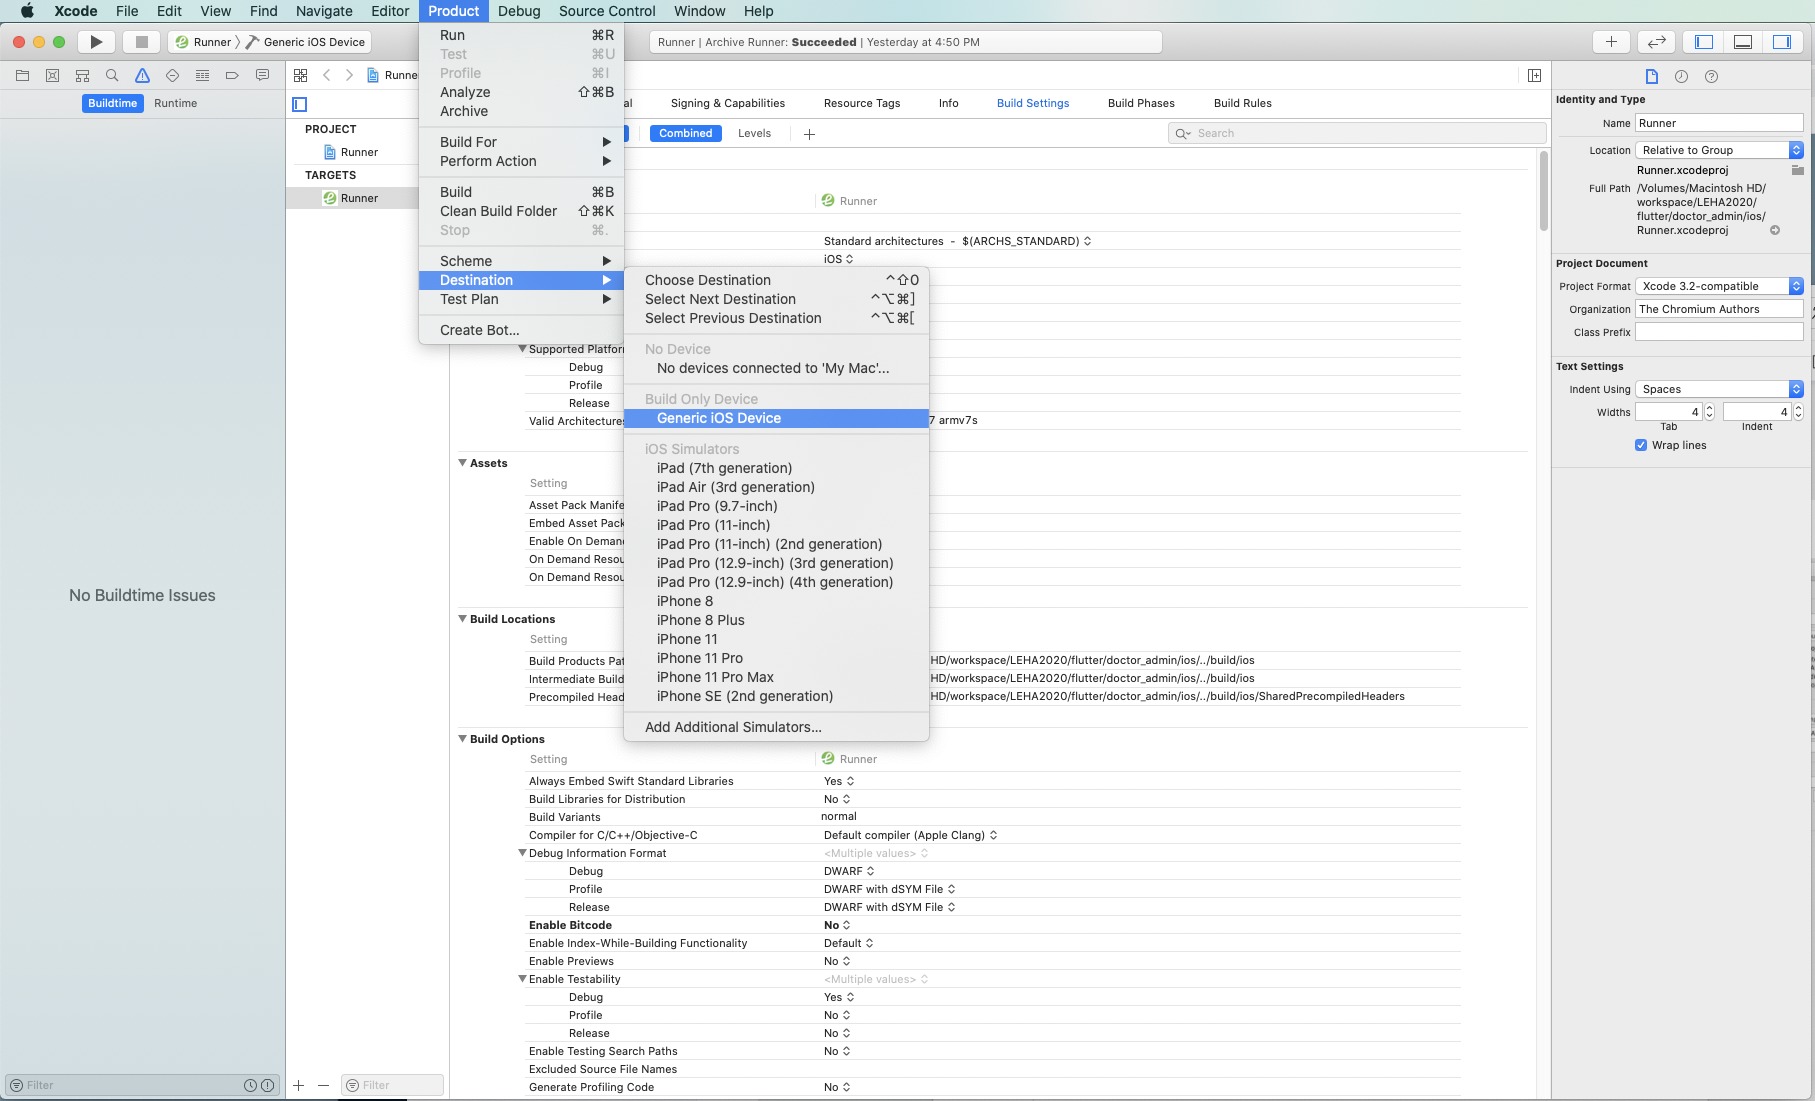Toggle the Debug area visibility
The height and width of the screenshot is (1101, 1815).
(x=1742, y=42)
